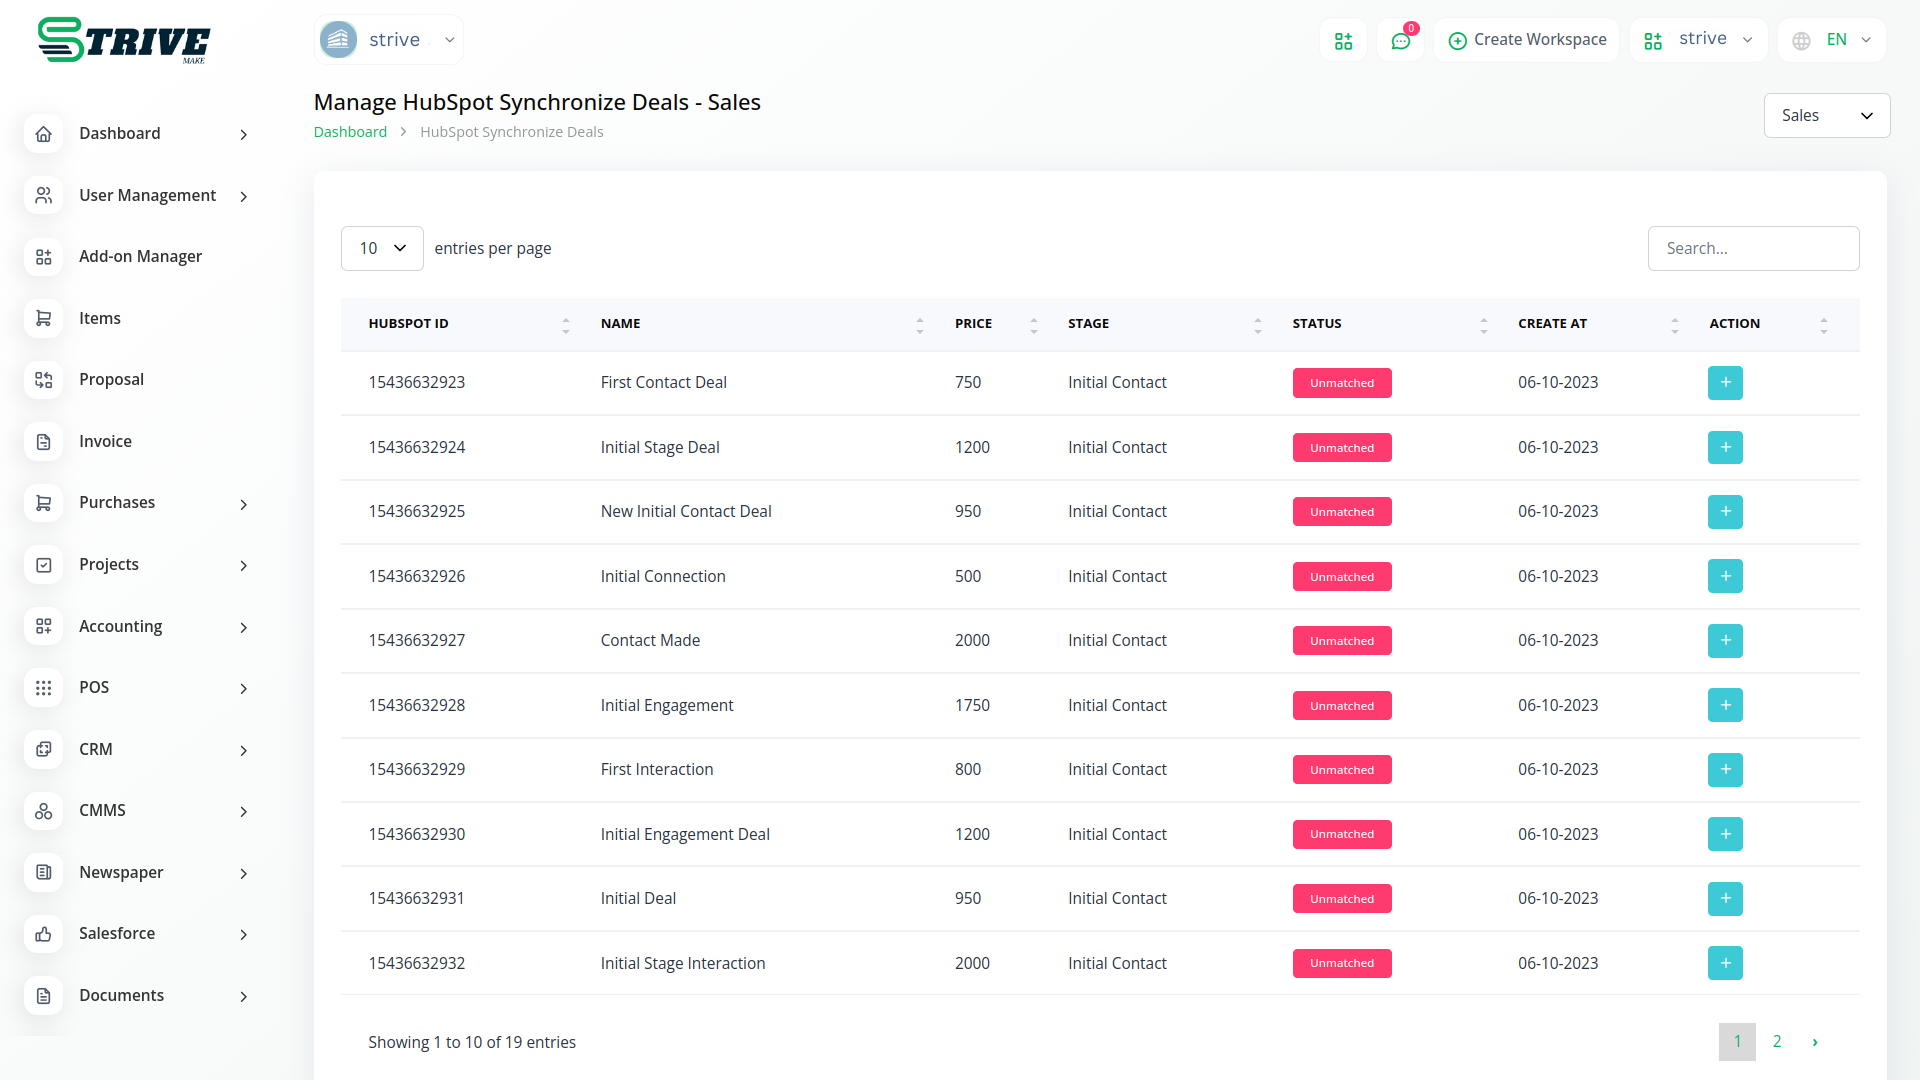
Task: Click the plus button for First Contact Deal
Action: click(1725, 383)
